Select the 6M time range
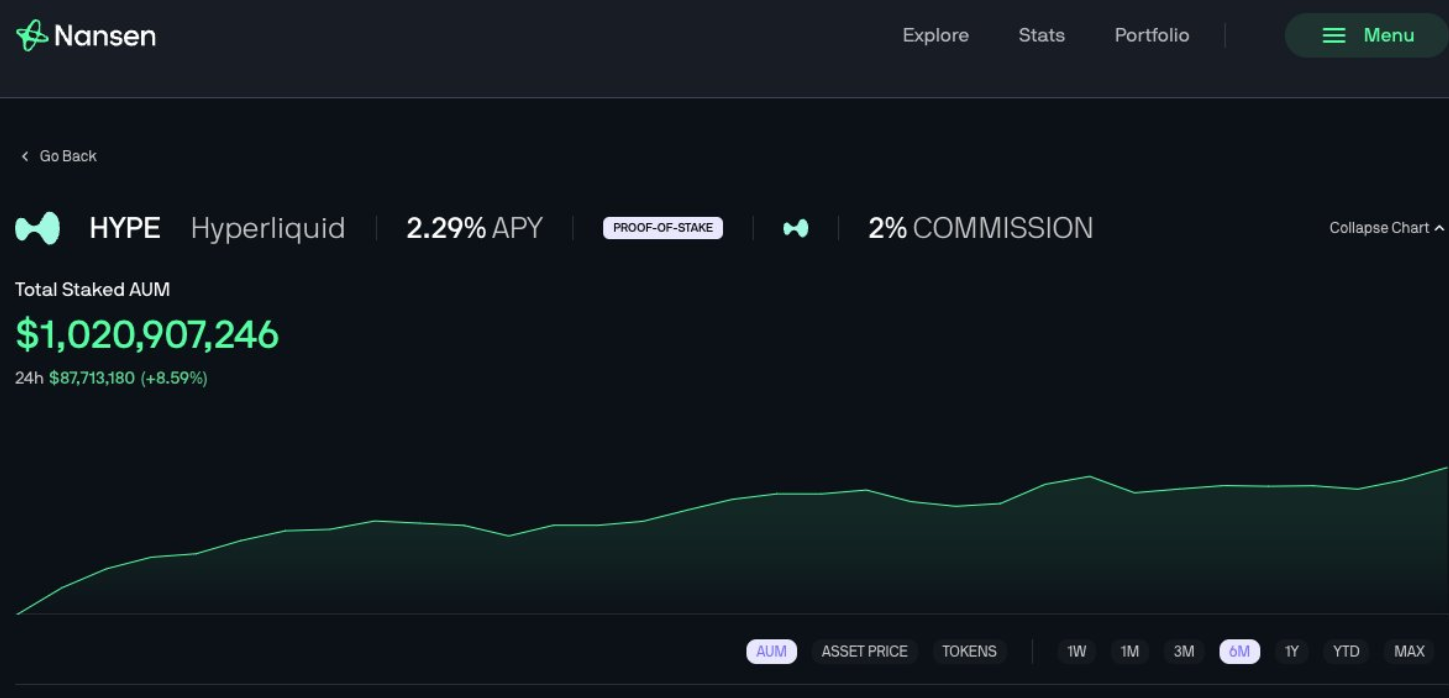The height and width of the screenshot is (698, 1449). [1239, 652]
